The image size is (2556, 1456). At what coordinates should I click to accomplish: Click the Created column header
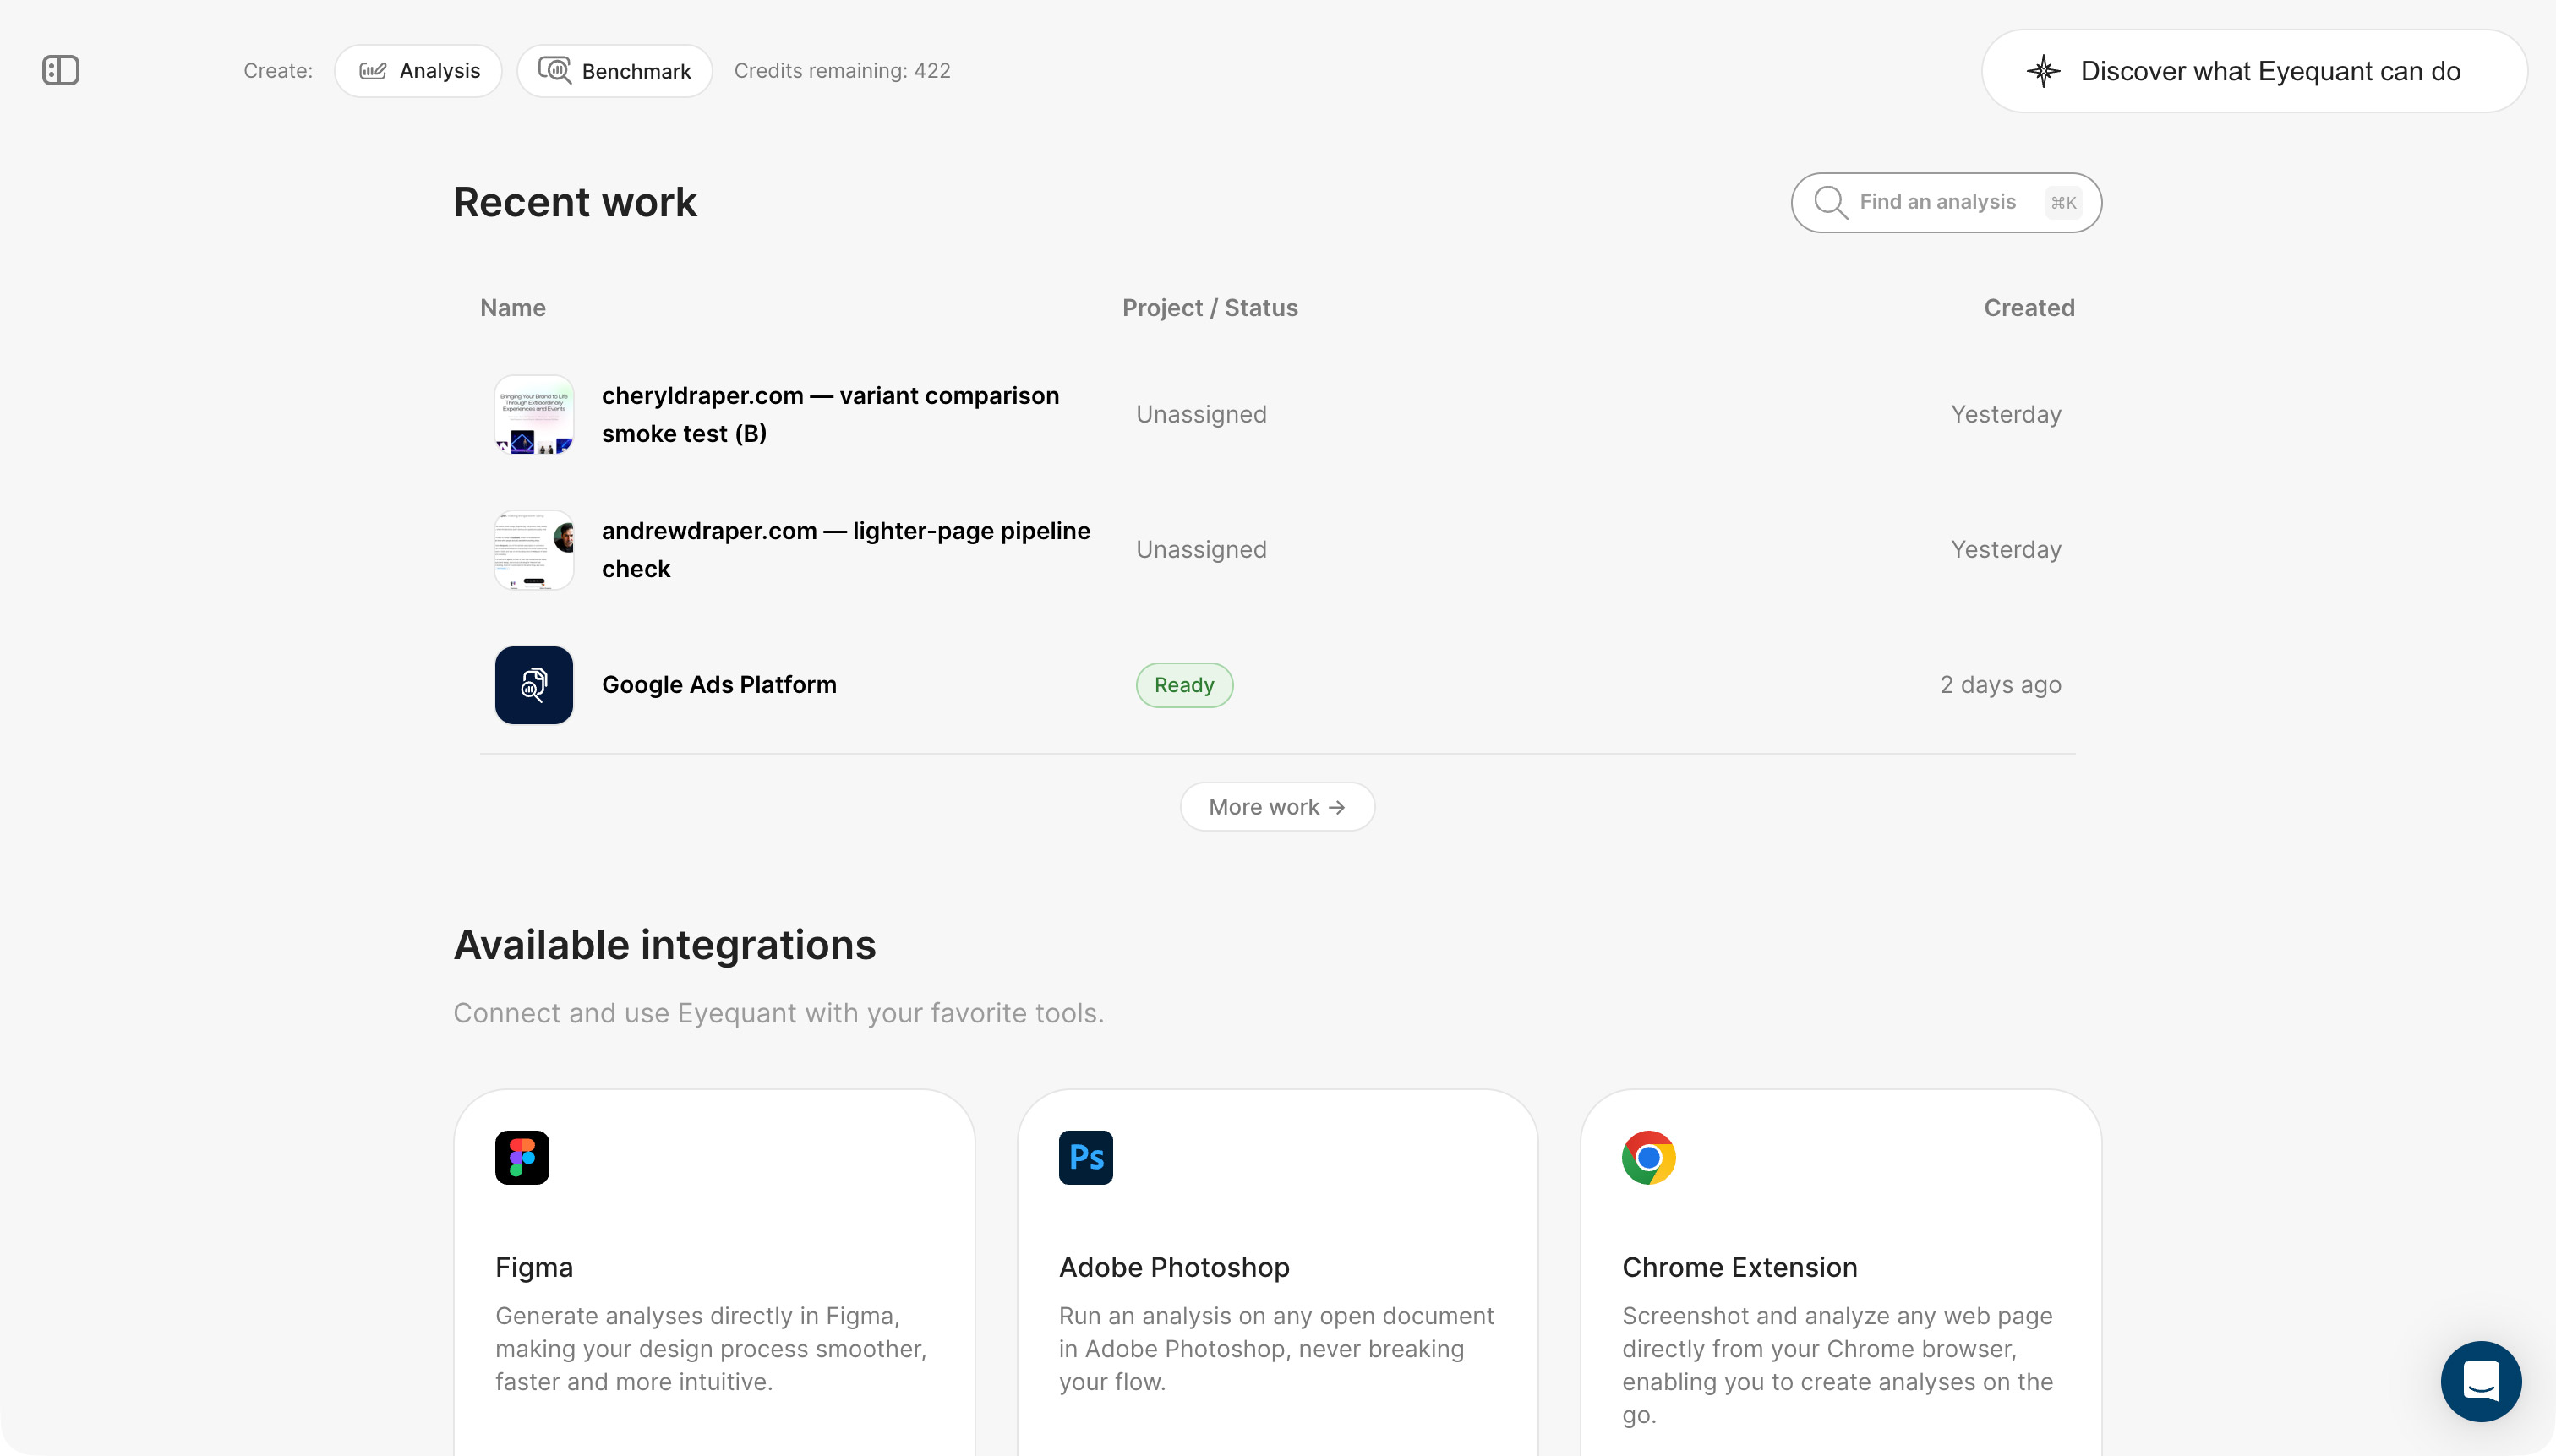click(2029, 308)
